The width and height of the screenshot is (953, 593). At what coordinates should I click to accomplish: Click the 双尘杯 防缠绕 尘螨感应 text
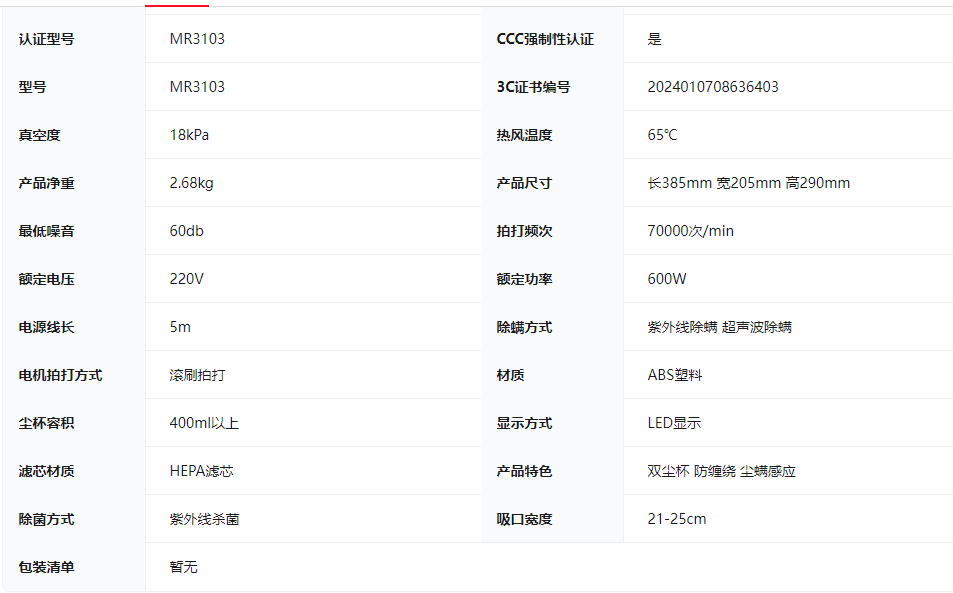click(721, 471)
